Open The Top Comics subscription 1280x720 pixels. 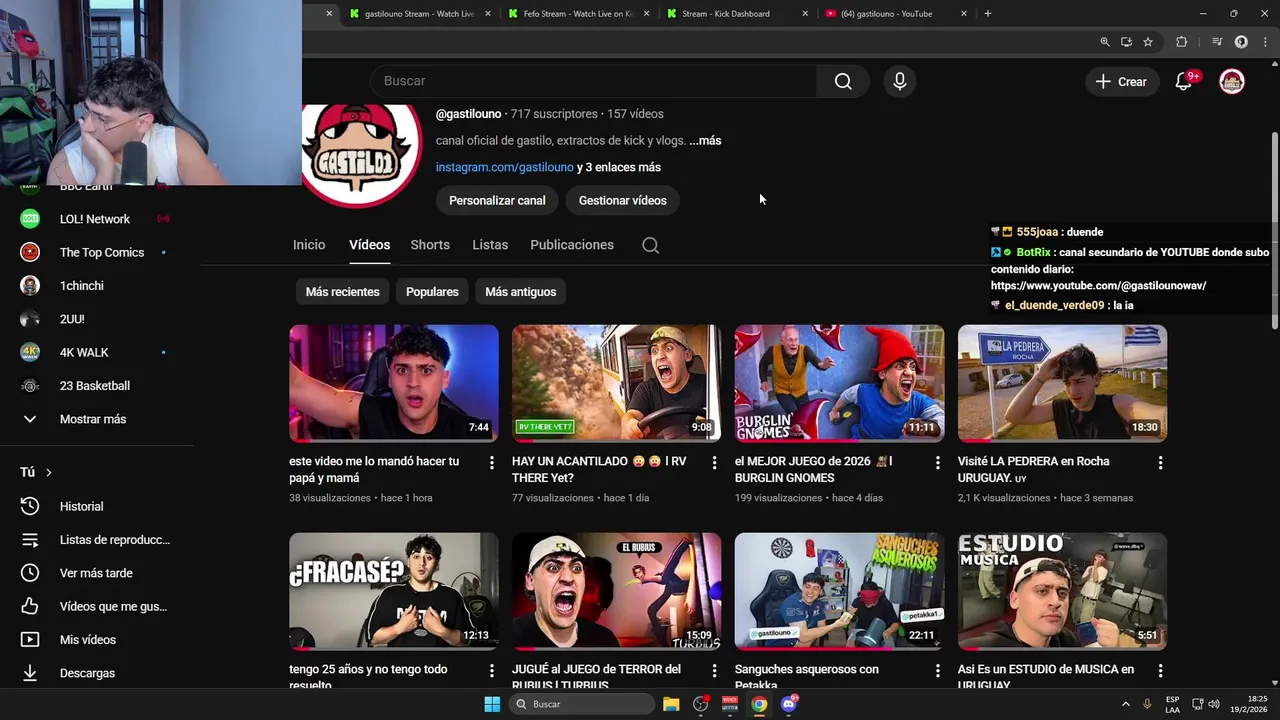pos(95,252)
